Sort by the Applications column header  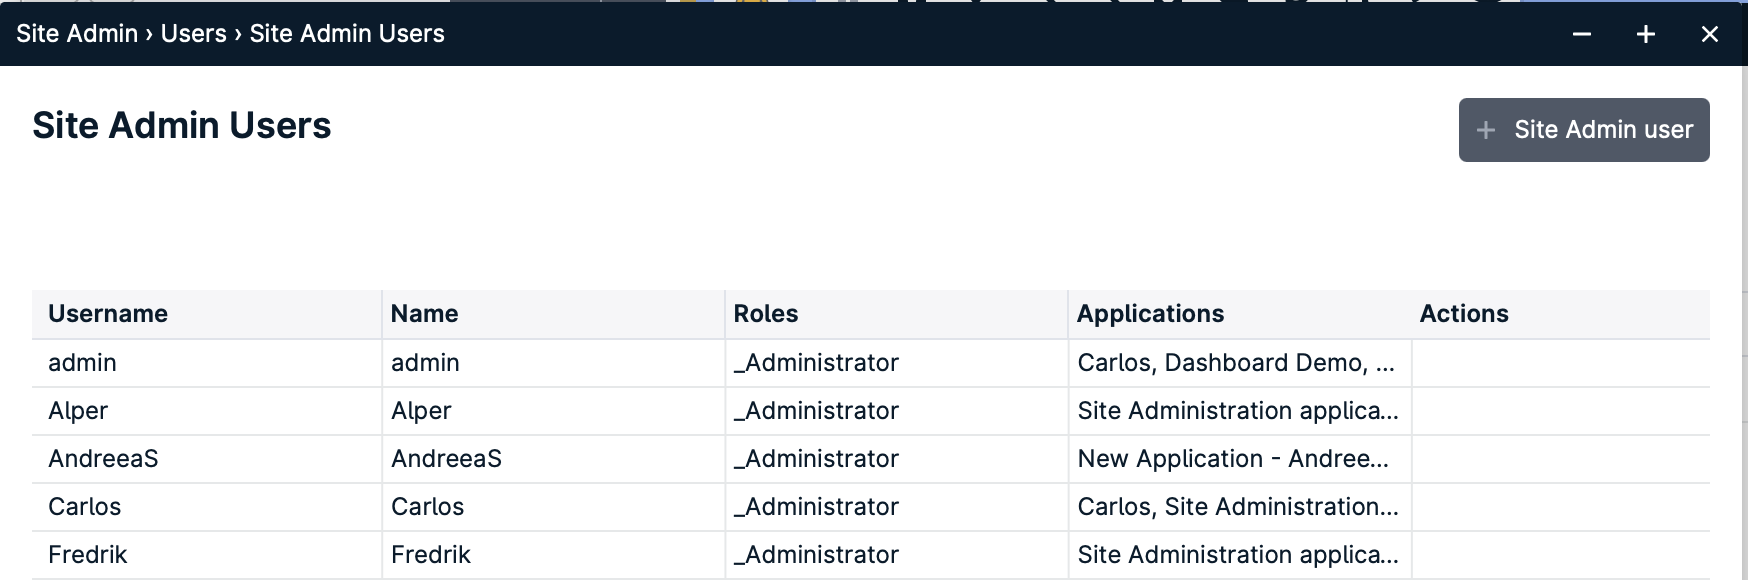click(1150, 314)
